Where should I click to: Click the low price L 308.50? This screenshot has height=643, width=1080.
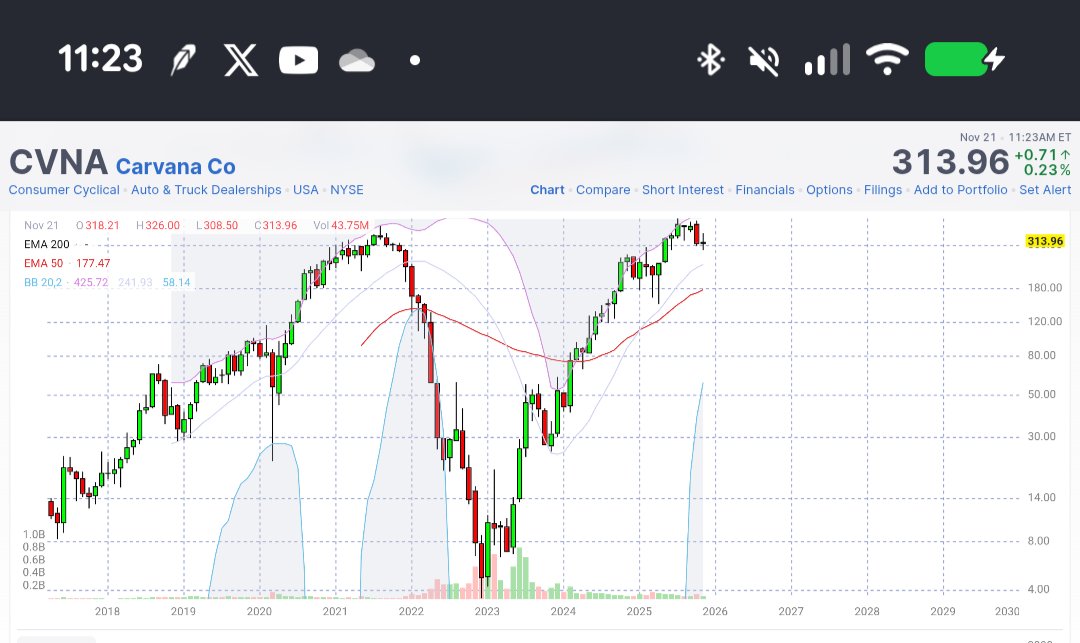tap(217, 225)
